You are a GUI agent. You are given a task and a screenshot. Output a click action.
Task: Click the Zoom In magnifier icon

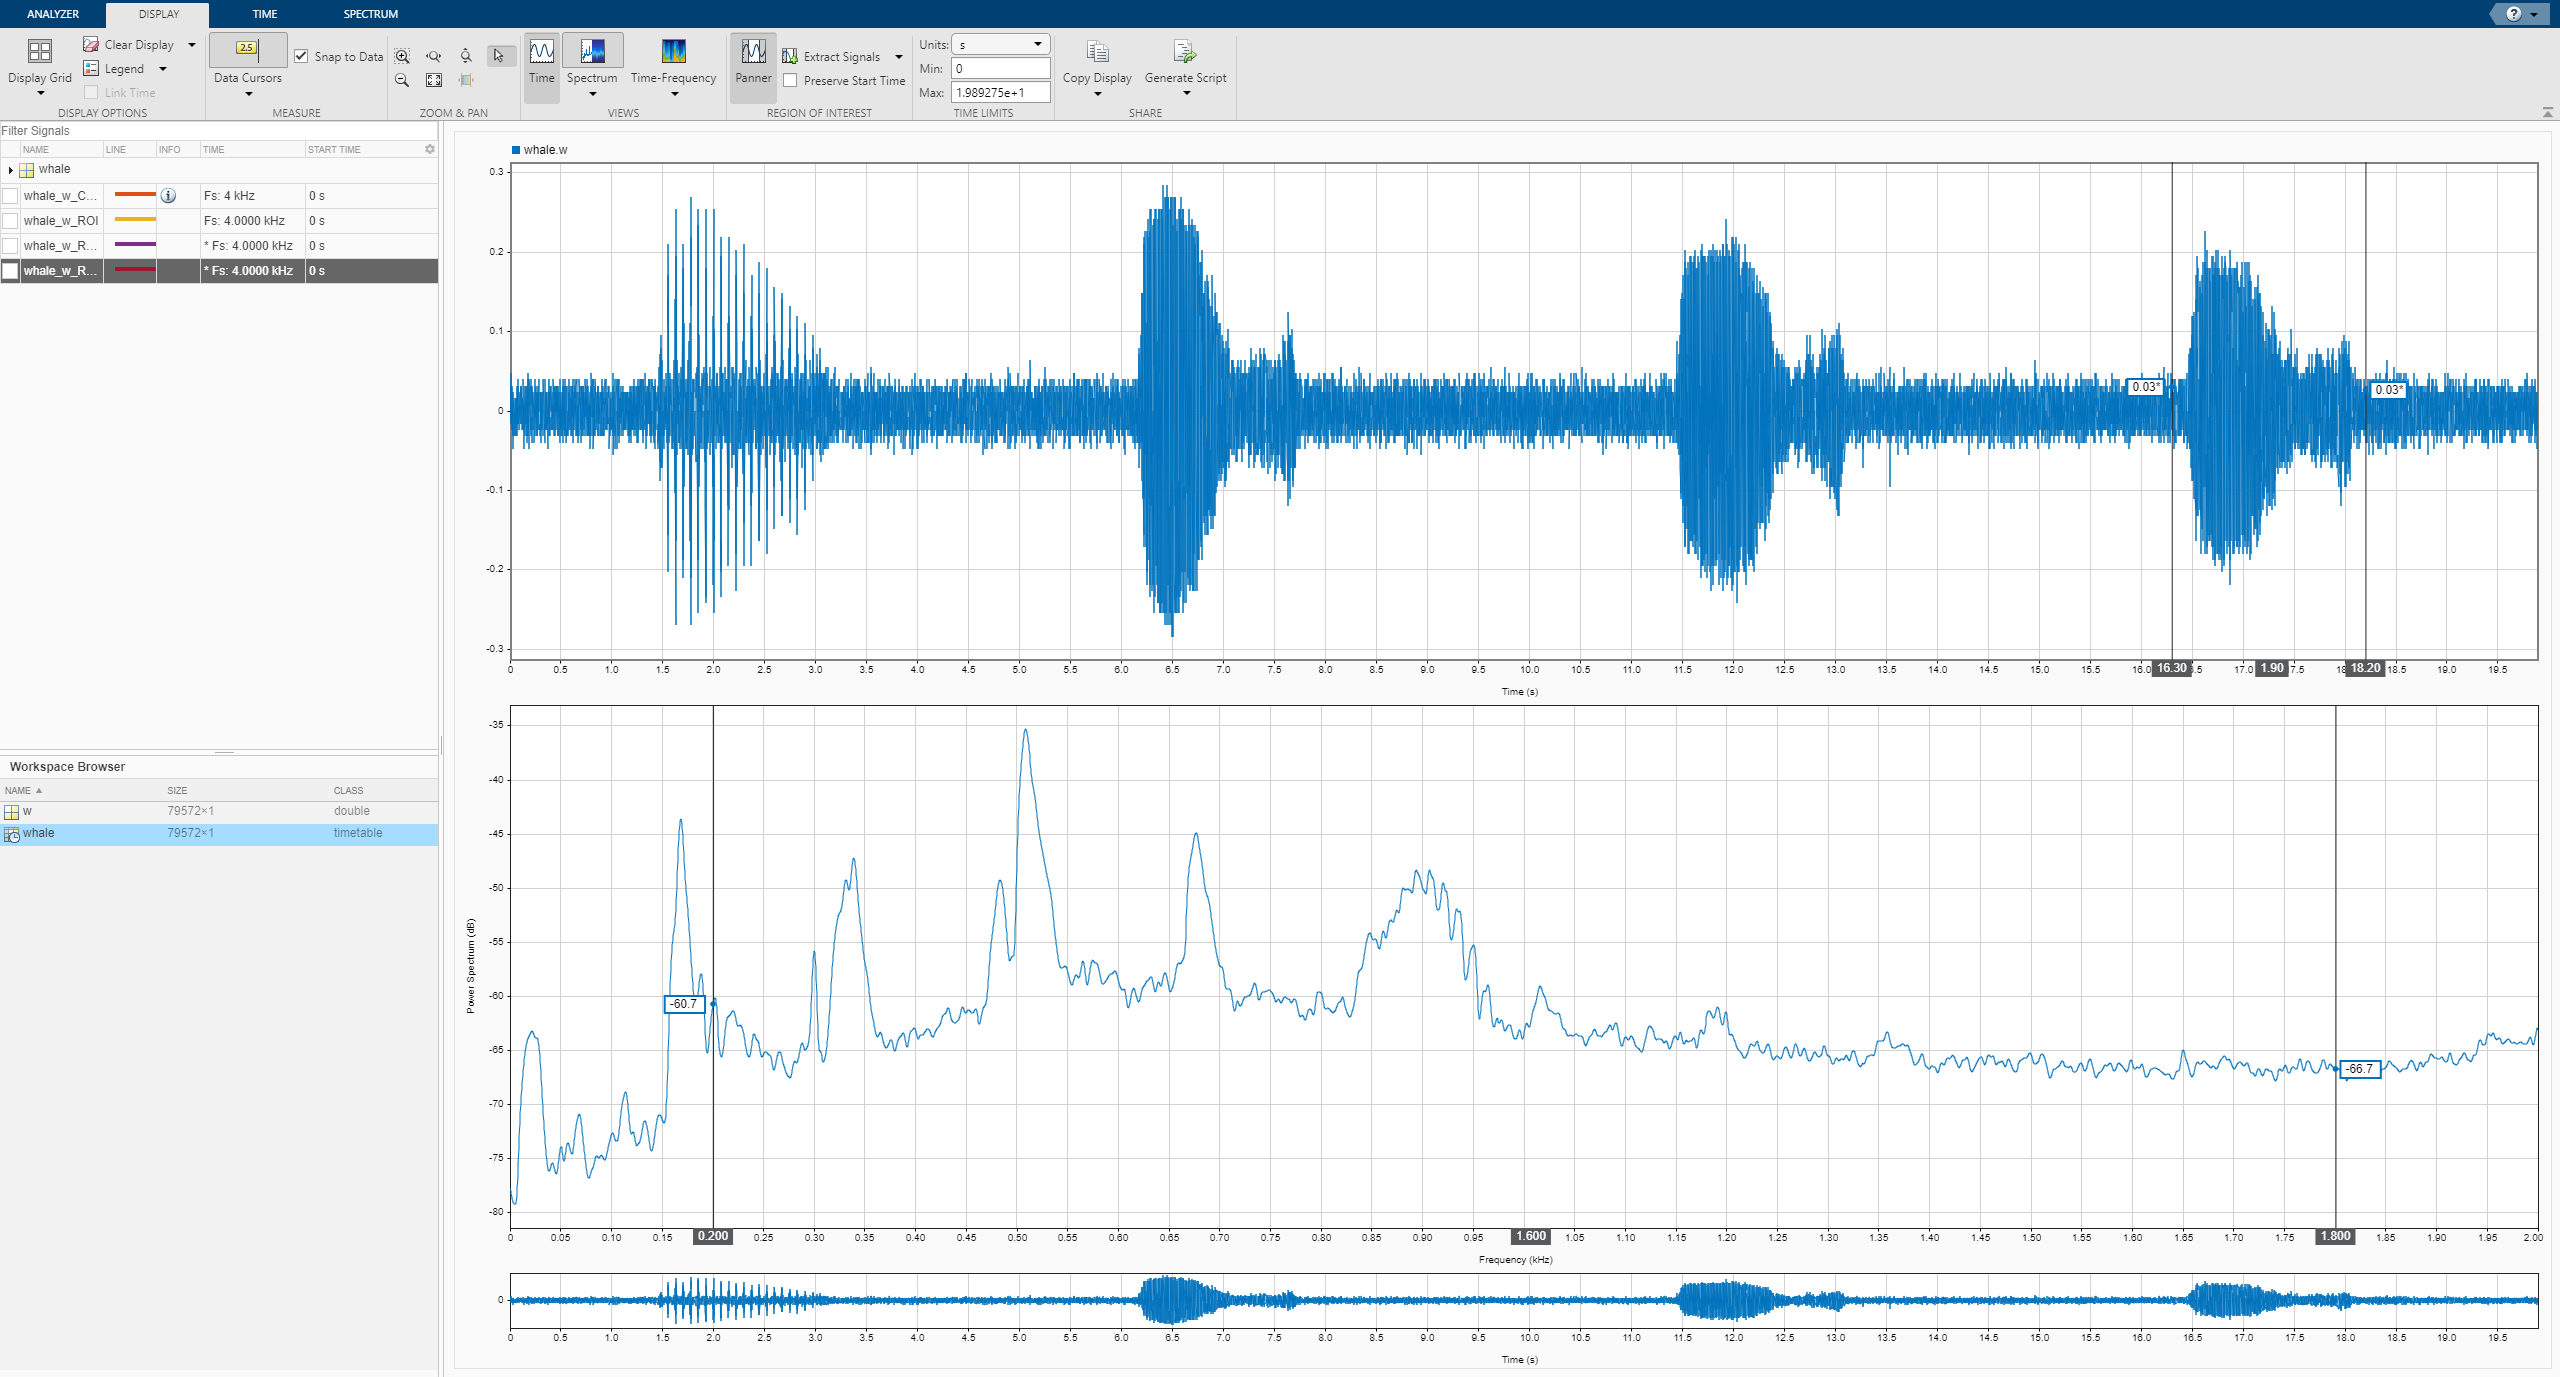click(x=402, y=56)
